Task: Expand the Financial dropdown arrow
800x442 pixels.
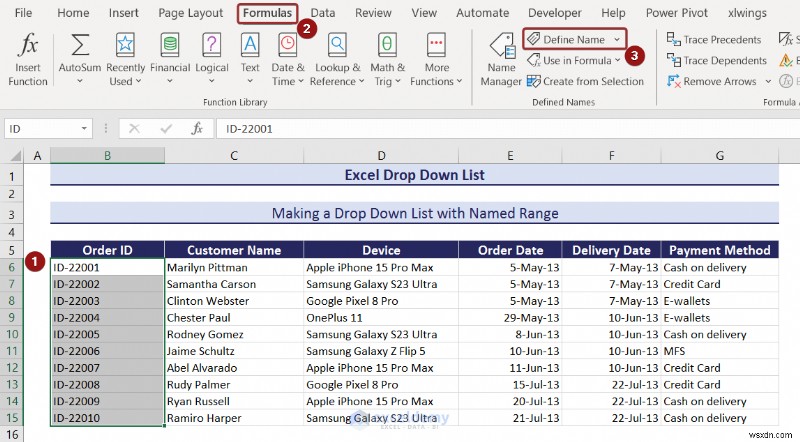Action: (x=170, y=81)
